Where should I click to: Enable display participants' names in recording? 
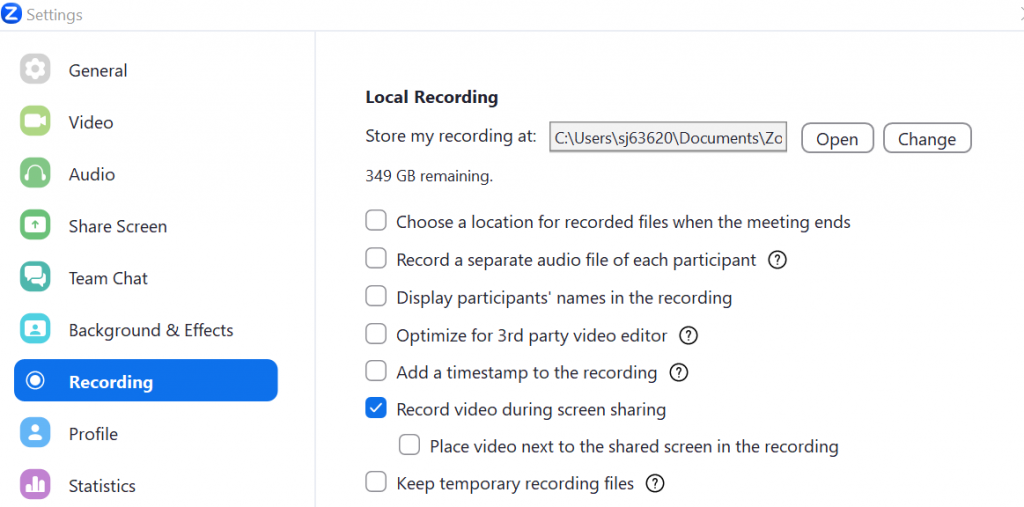(x=376, y=297)
